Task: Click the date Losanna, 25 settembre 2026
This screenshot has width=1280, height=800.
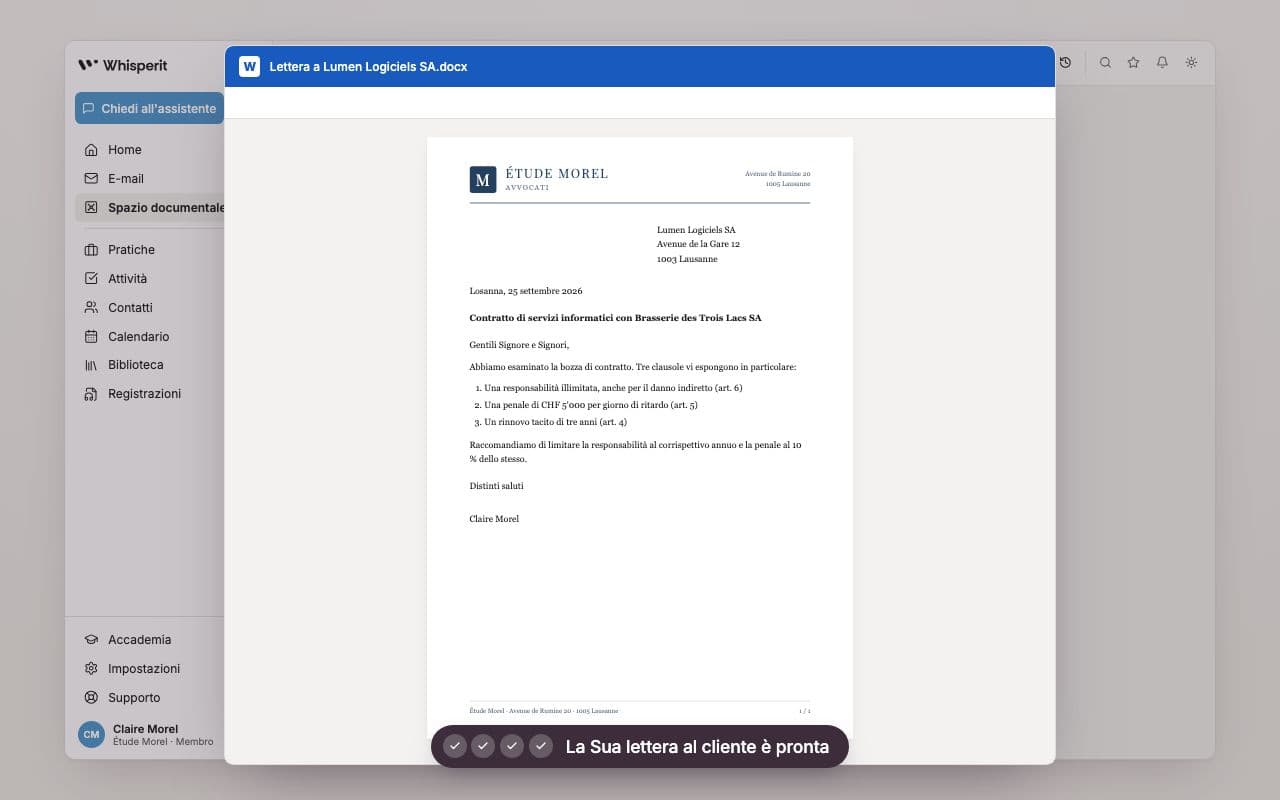Action: pyautogui.click(x=526, y=291)
